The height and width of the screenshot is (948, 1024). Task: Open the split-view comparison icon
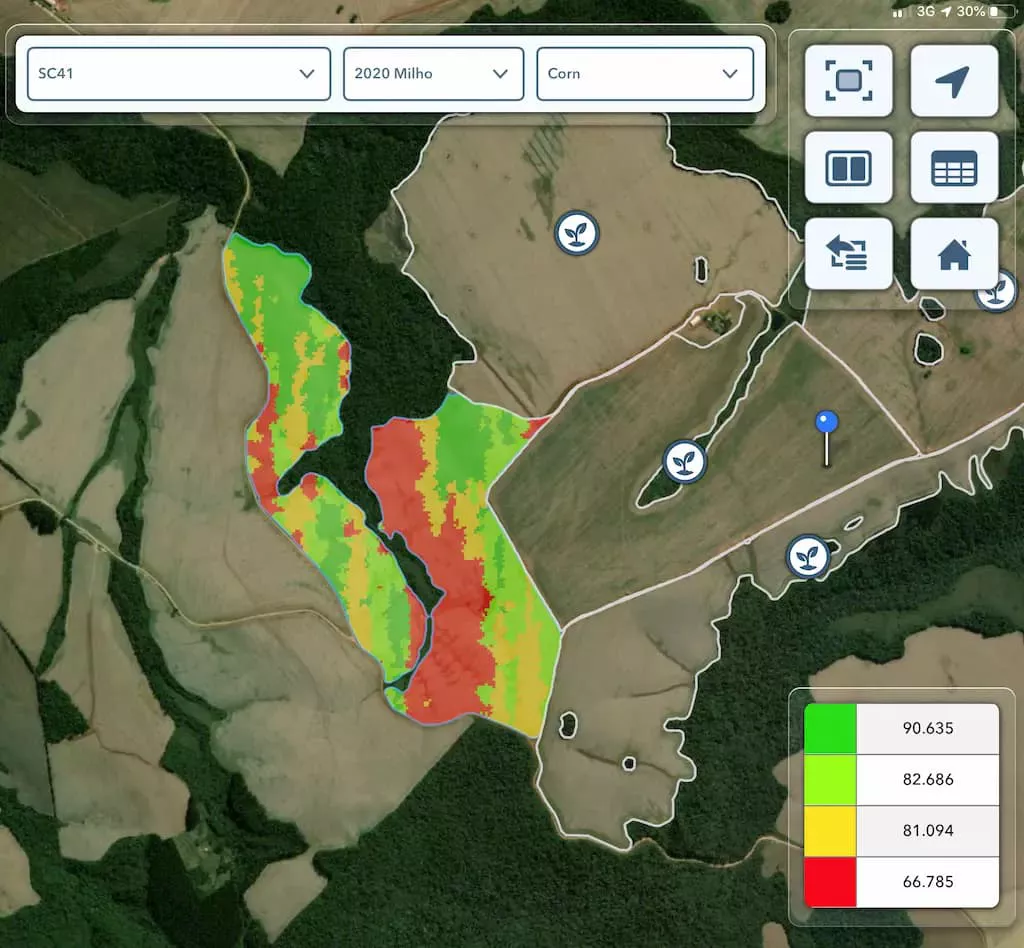pyautogui.click(x=848, y=167)
